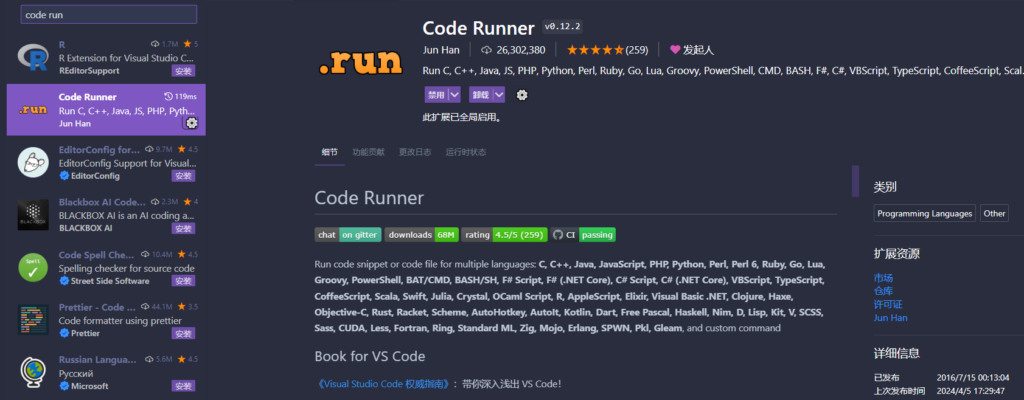This screenshot has width=1024, height=400.
Task: Click the five-star rating (259) in header
Action: point(607,50)
